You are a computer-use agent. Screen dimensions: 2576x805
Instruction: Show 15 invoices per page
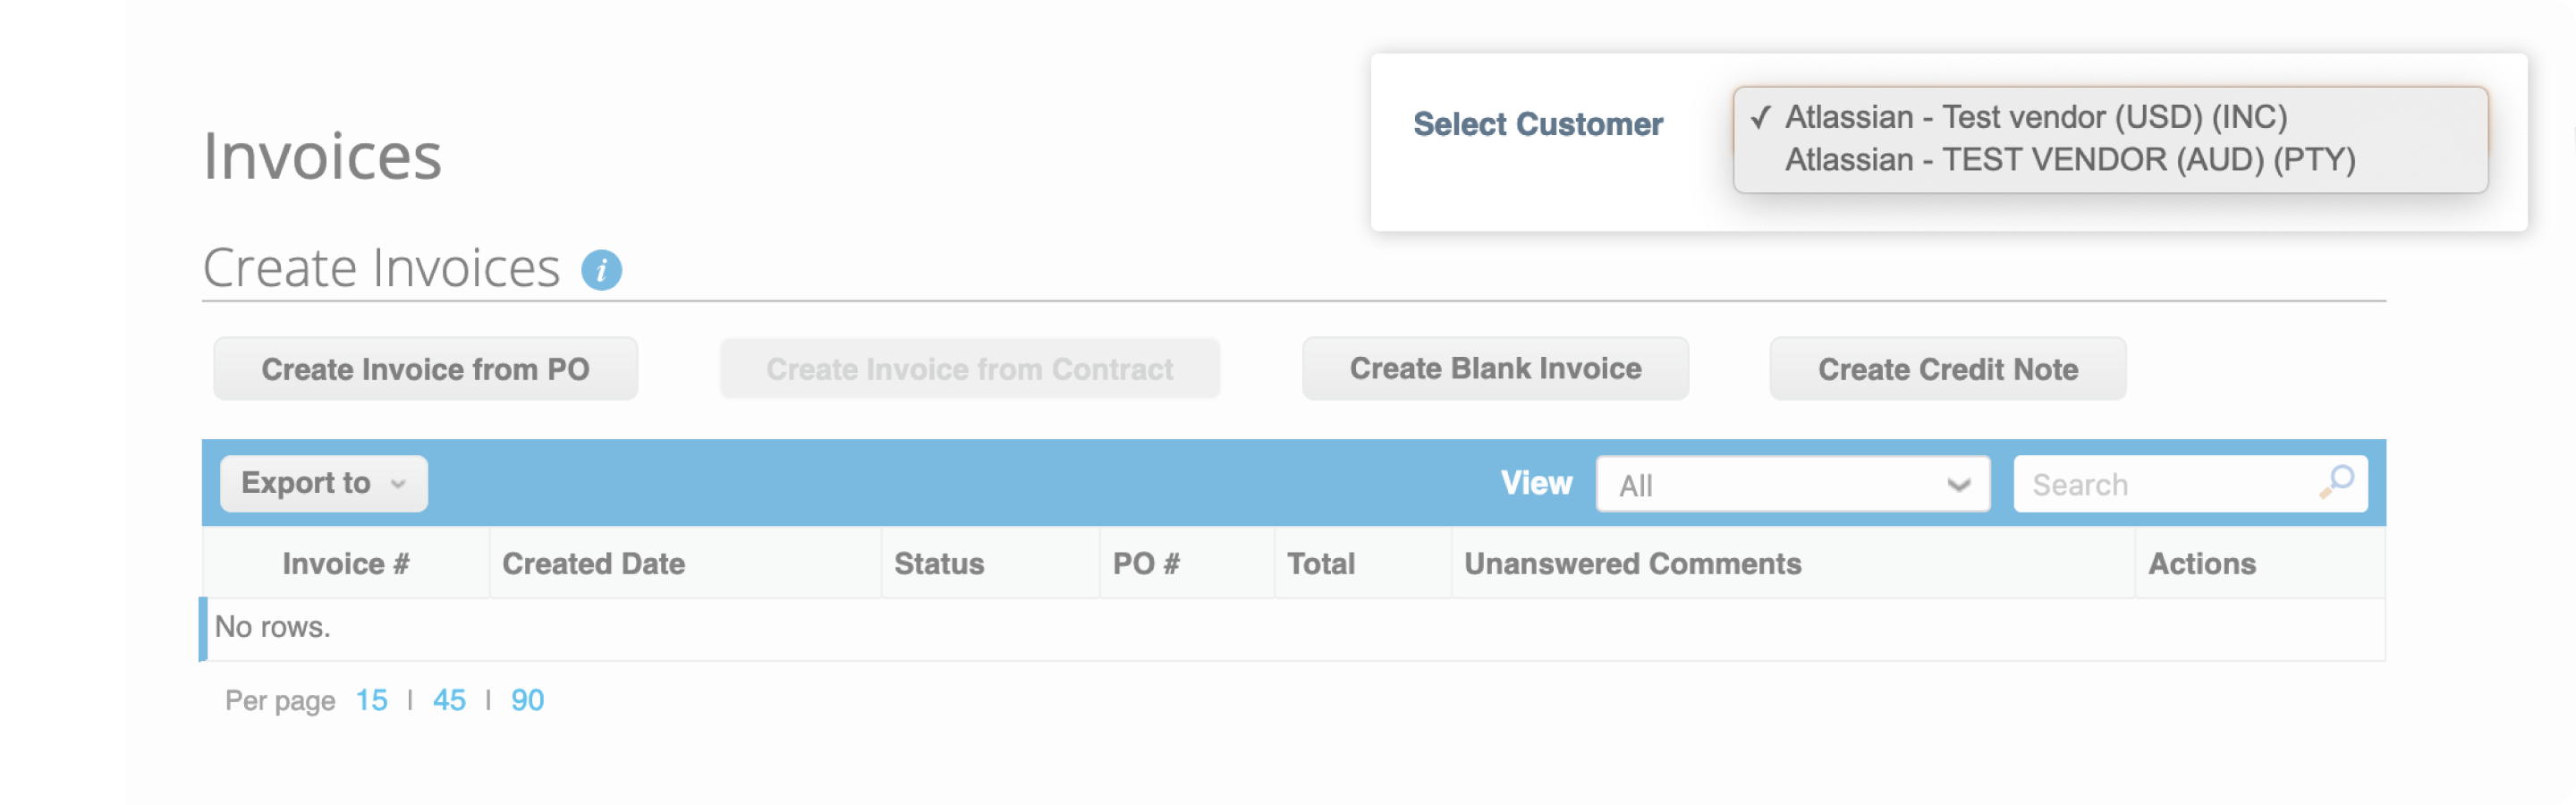[x=372, y=700]
